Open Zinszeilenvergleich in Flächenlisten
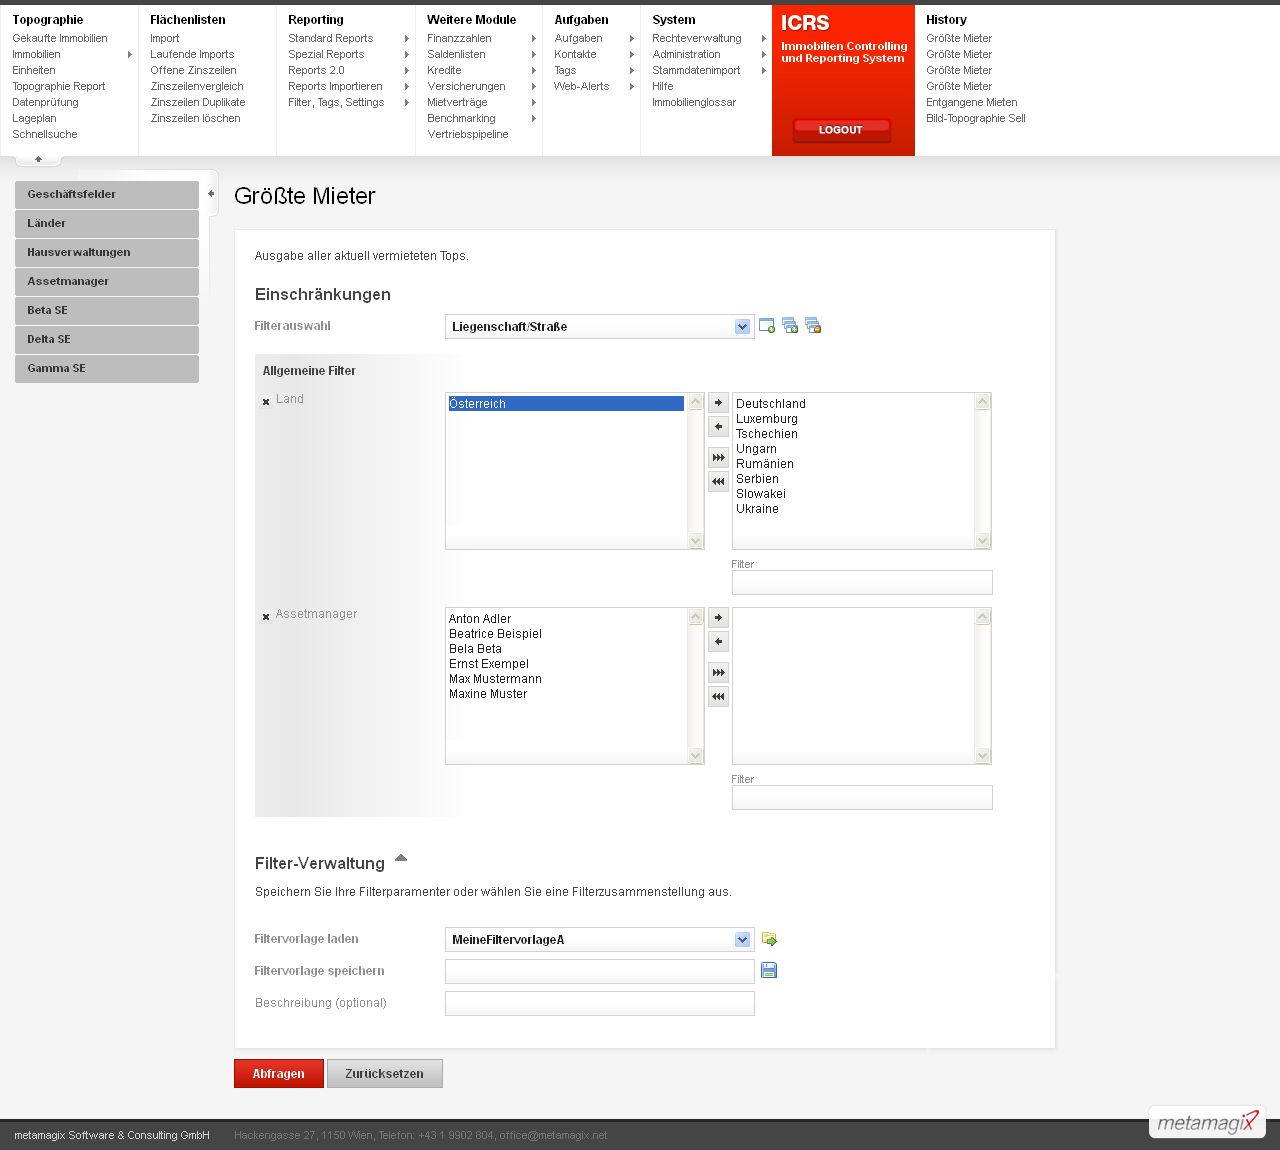Screen dimensions: 1280x1150 [197, 86]
